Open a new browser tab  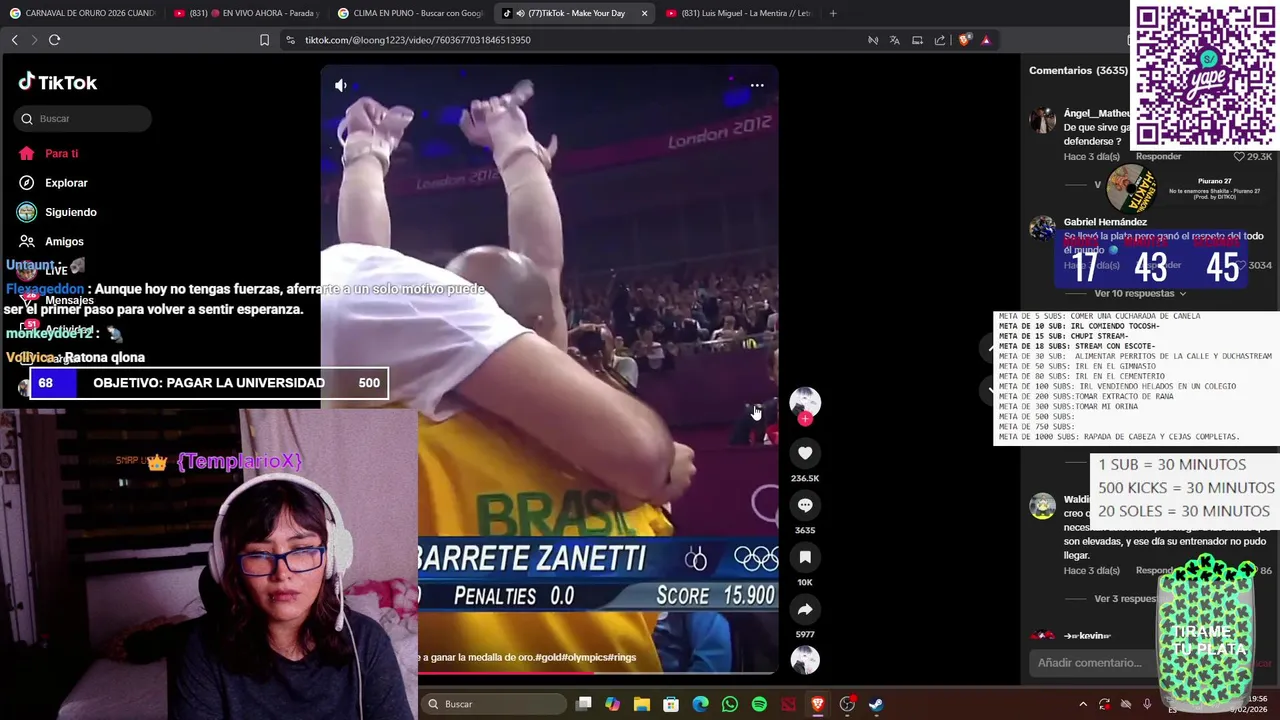pos(833,13)
